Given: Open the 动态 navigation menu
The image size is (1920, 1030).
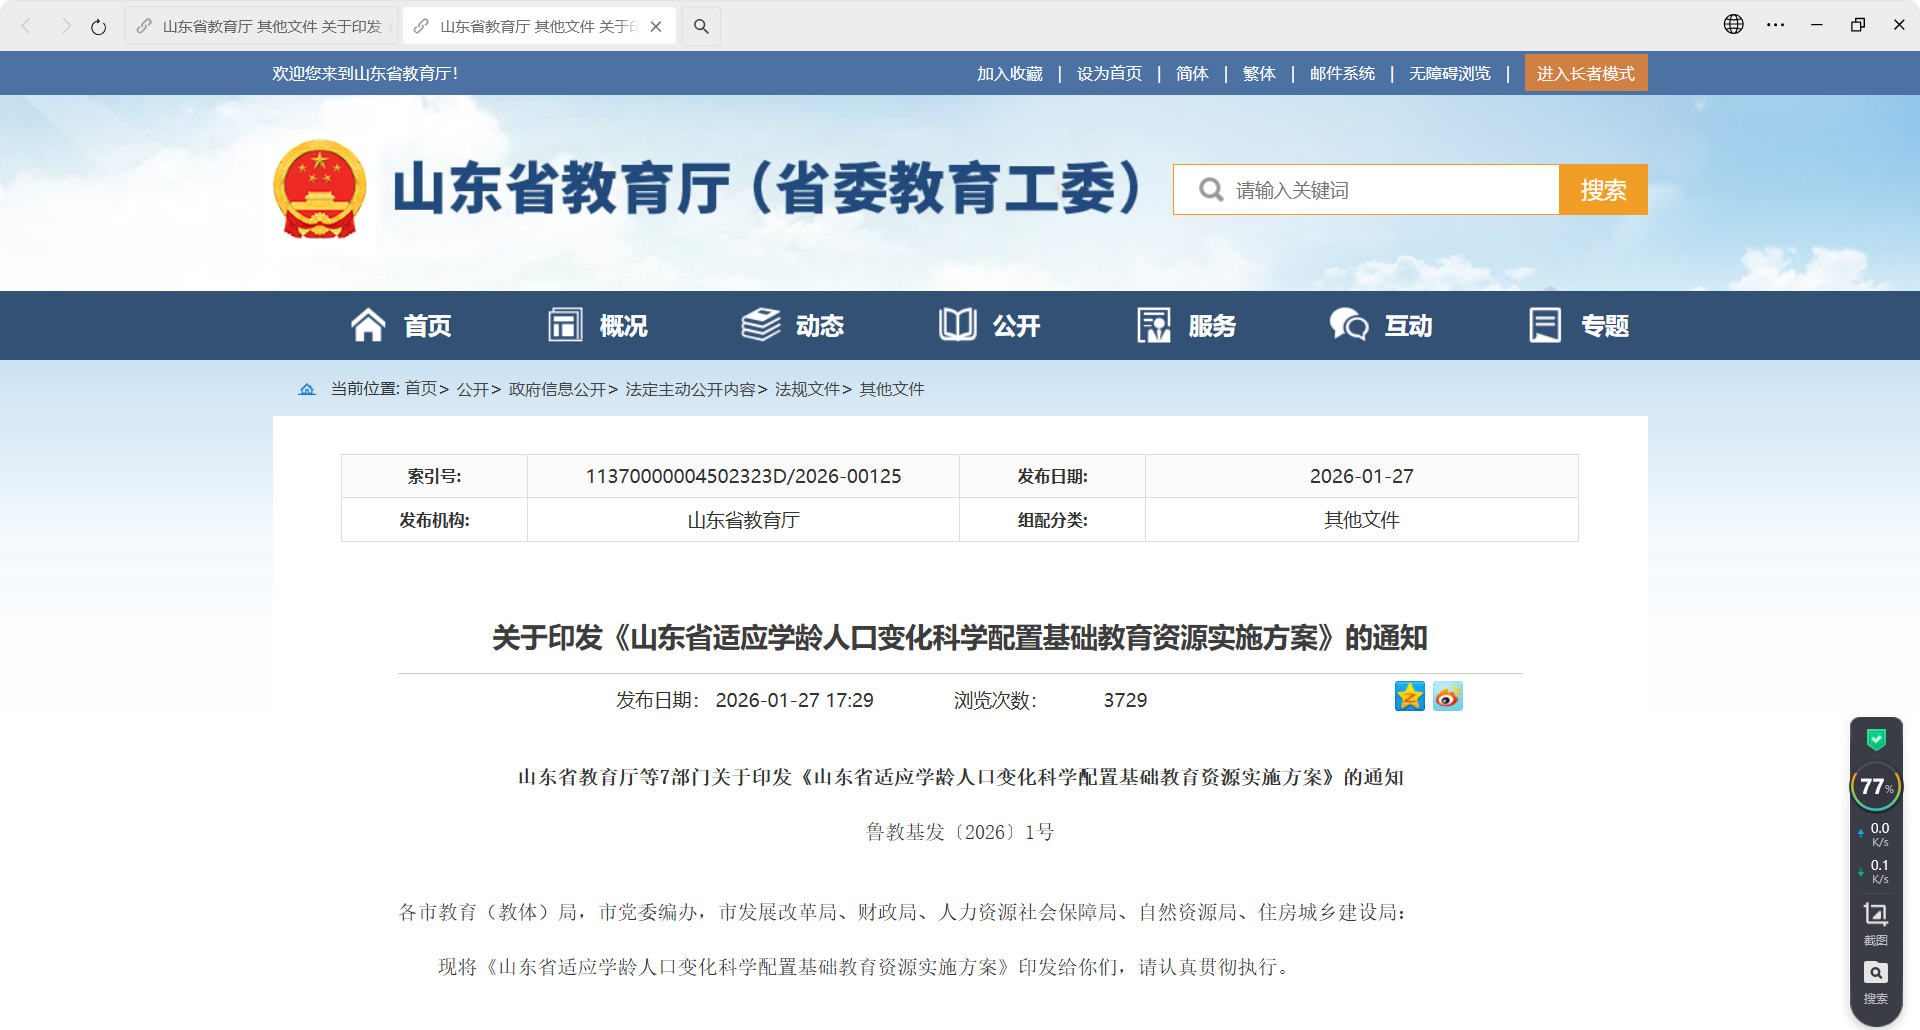Looking at the screenshot, I should pyautogui.click(x=793, y=326).
